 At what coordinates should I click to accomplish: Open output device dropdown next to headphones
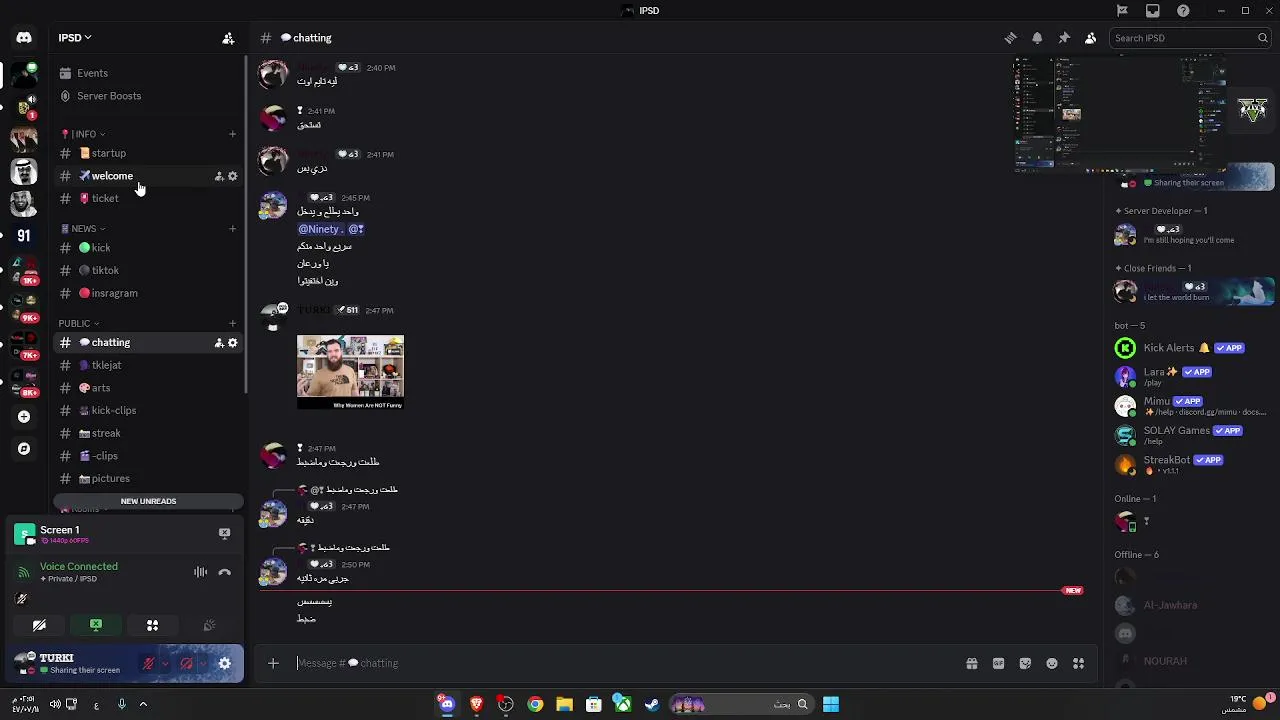(203, 663)
